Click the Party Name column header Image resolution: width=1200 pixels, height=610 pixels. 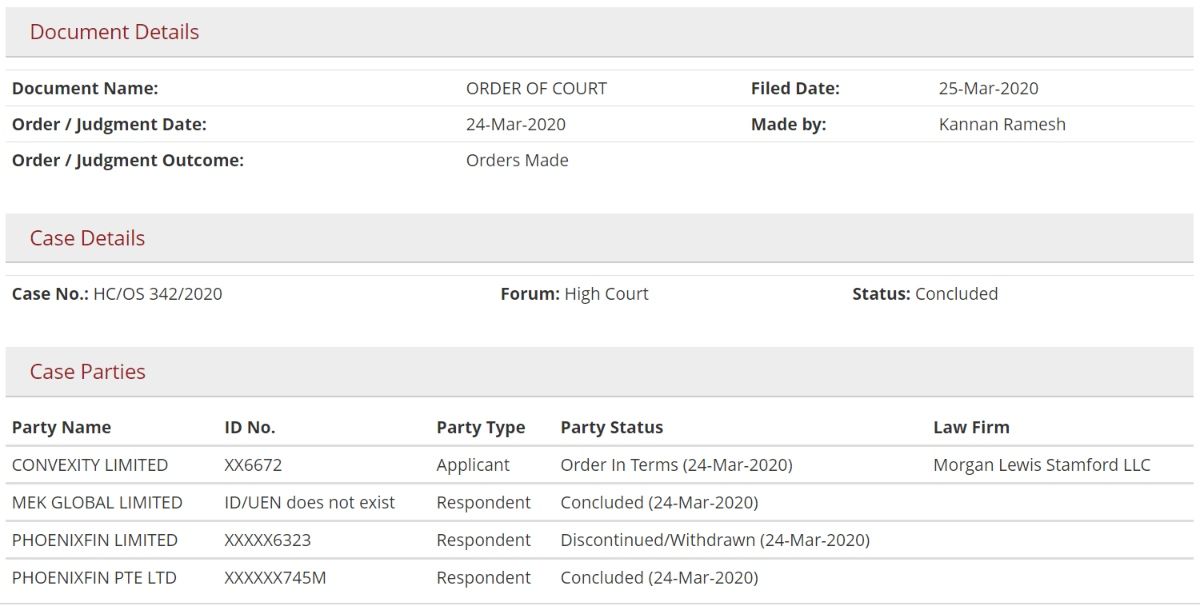[61, 427]
